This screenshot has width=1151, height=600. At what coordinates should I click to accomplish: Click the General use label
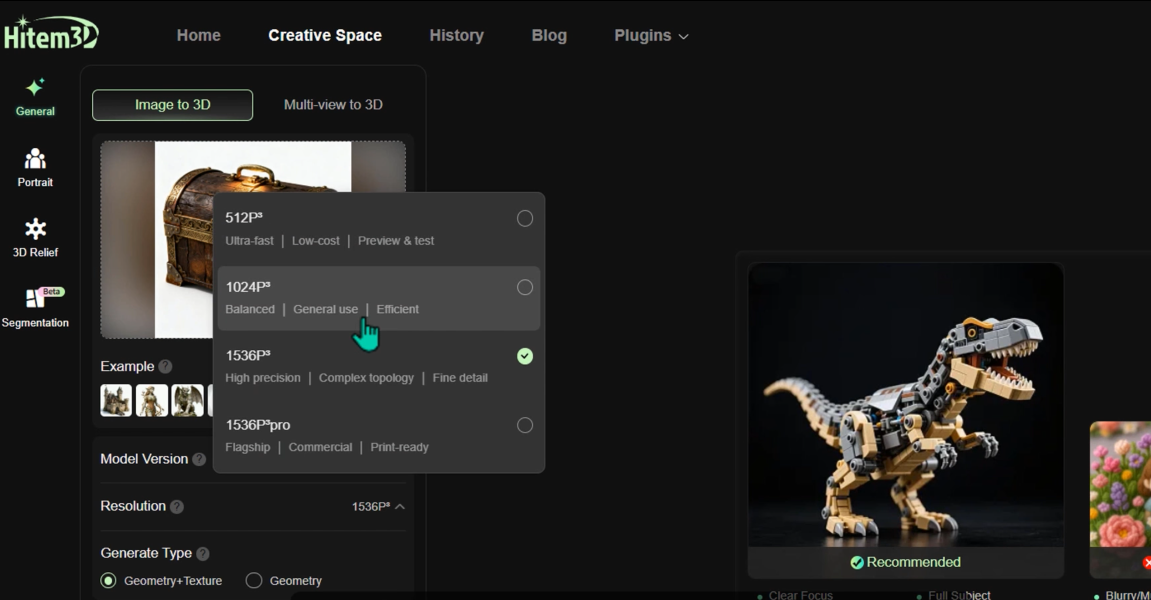[325, 309]
